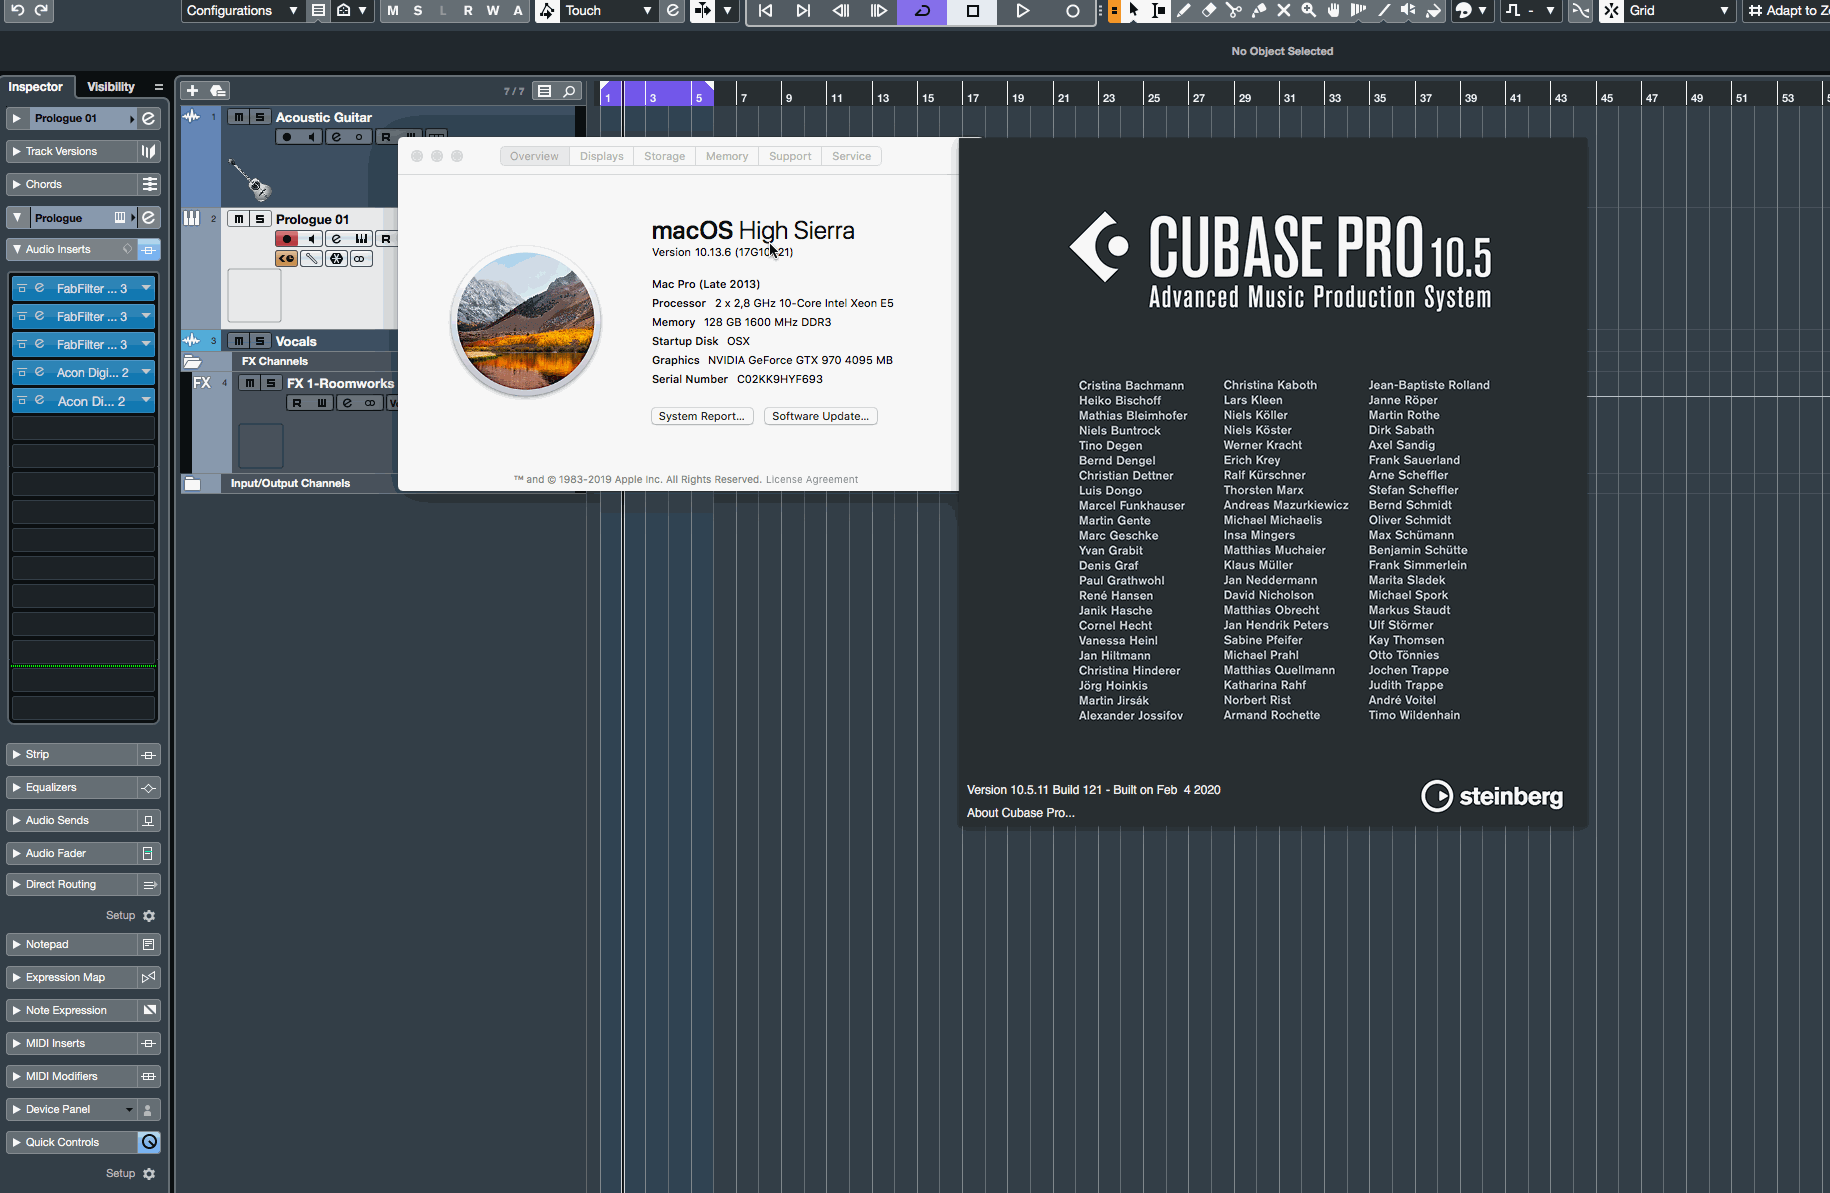Select the Storage tab in About This Mac
The image size is (1830, 1193).
(x=664, y=156)
